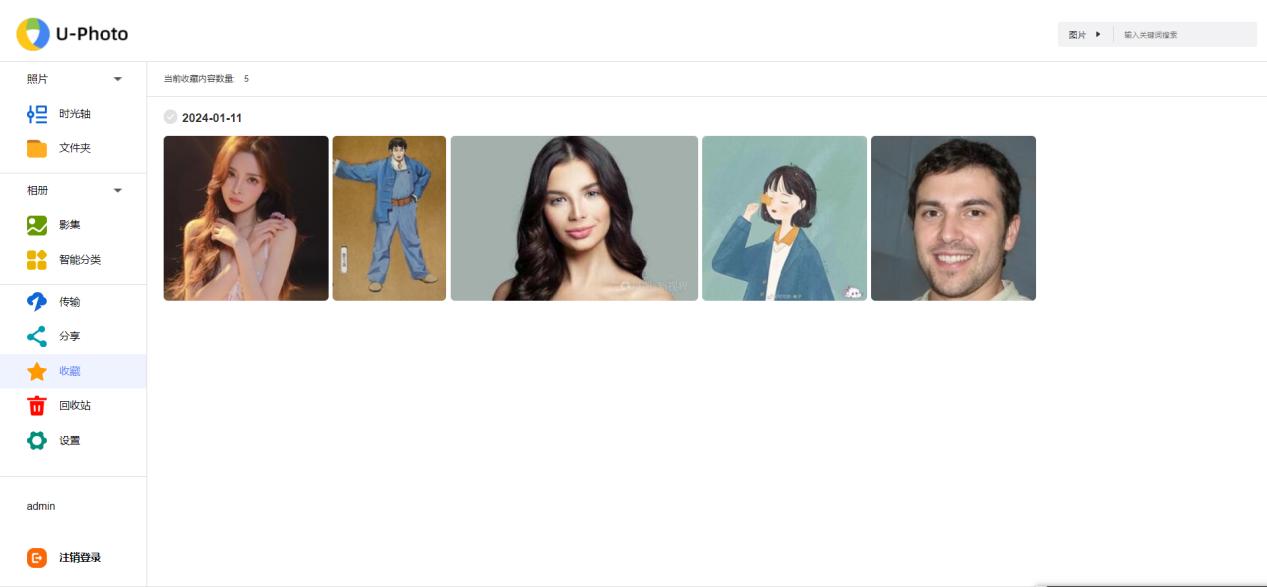Click the 传输 transfer cloud icon
The height and width of the screenshot is (587, 1267).
coord(37,302)
